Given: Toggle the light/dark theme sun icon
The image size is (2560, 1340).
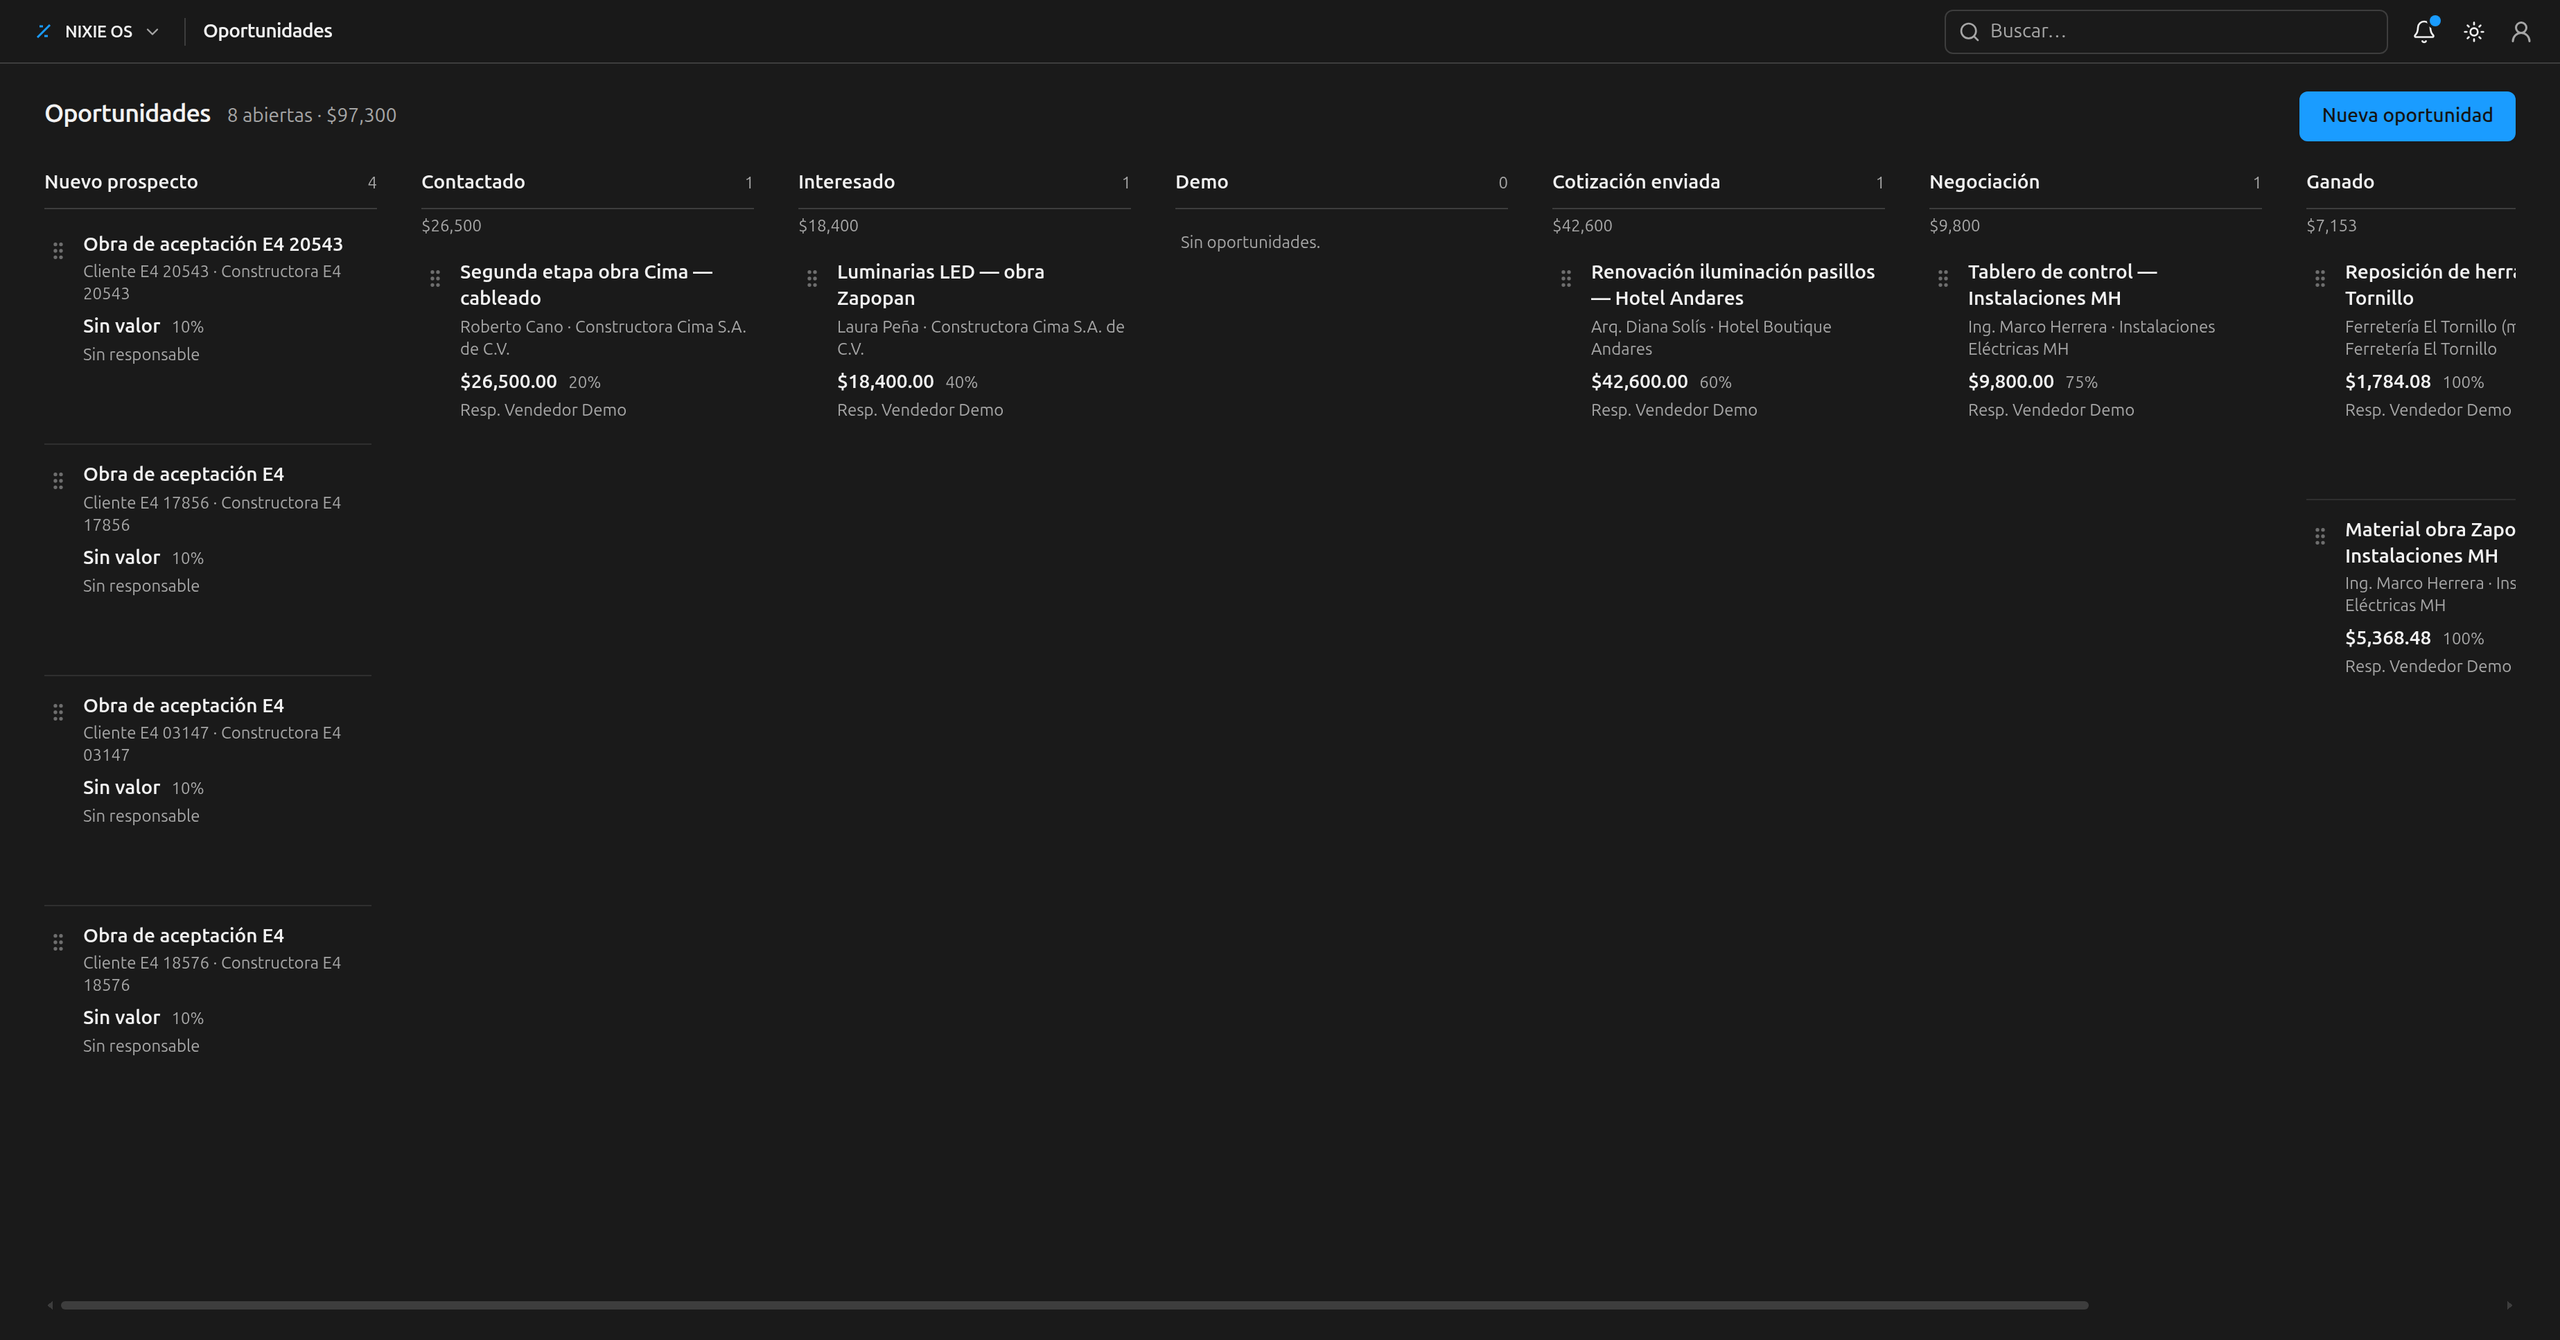Looking at the screenshot, I should (x=2473, y=32).
